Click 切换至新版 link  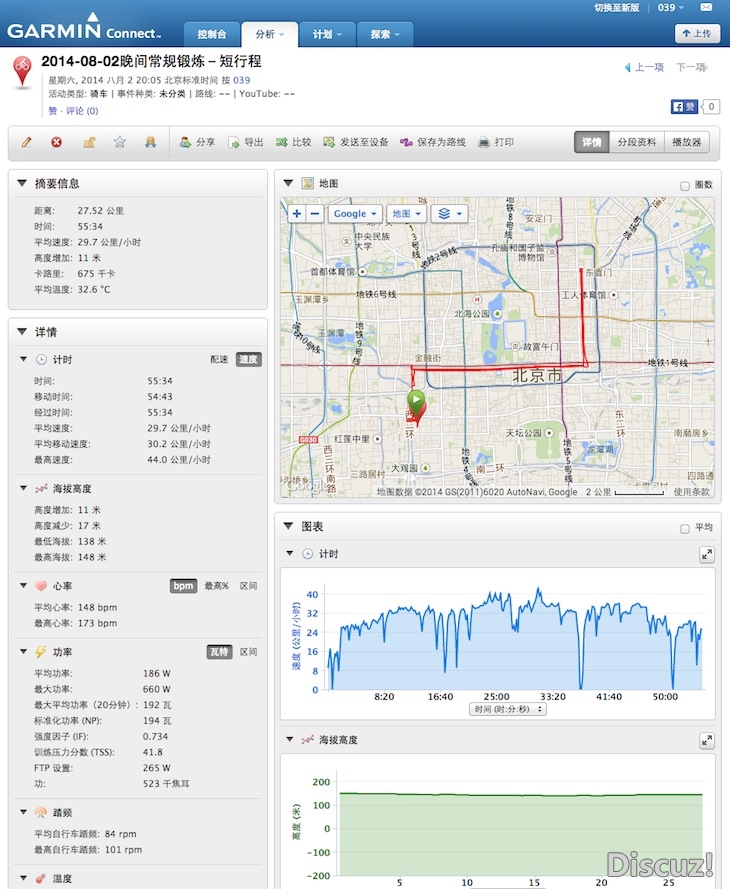pyautogui.click(x=617, y=7)
